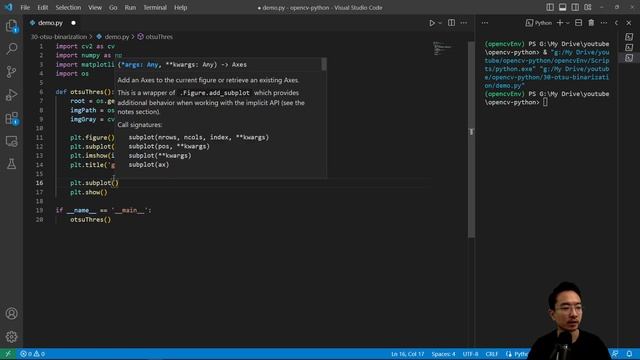The height and width of the screenshot is (360, 640).
Task: Open notifications bell in status bar
Action: (629, 354)
